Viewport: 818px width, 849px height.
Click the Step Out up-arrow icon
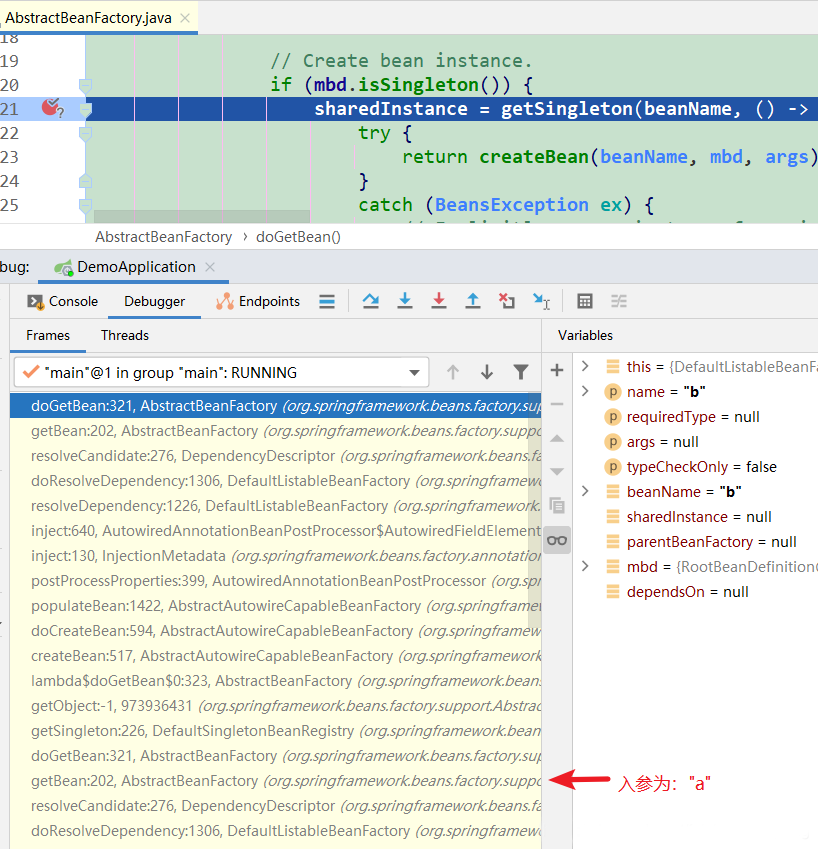pos(473,301)
